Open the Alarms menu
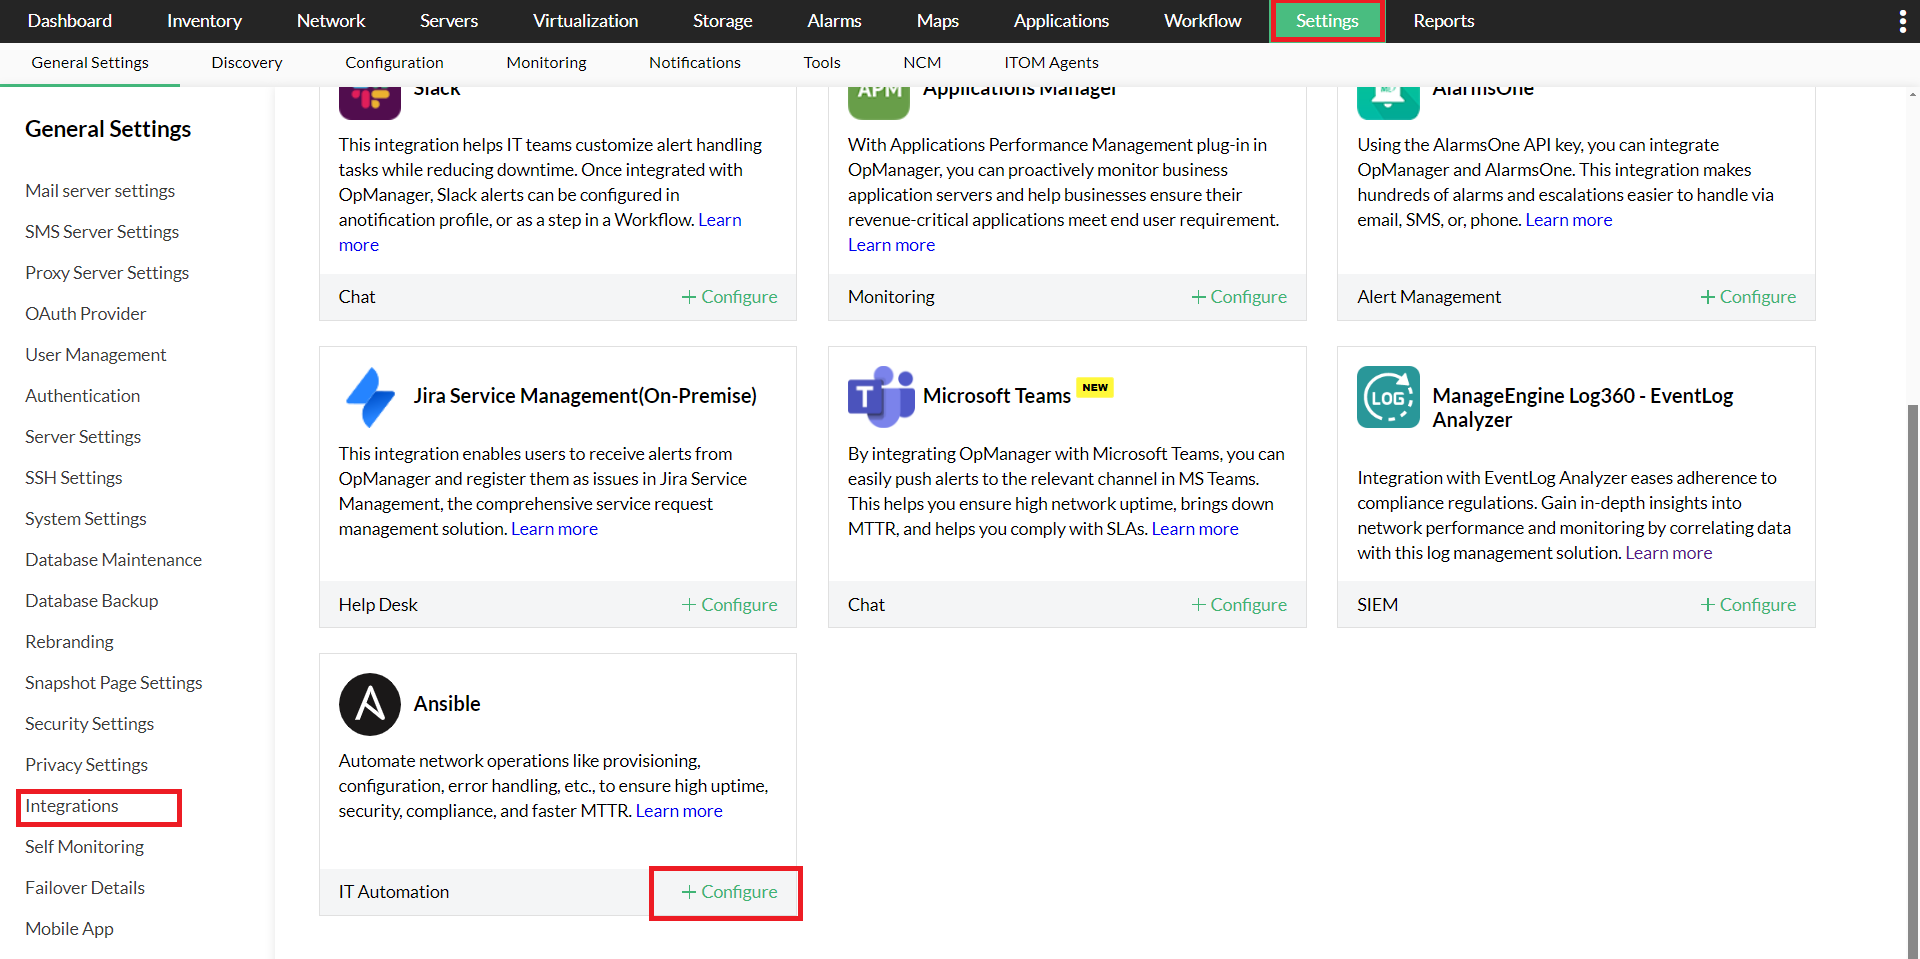 pyautogui.click(x=834, y=21)
